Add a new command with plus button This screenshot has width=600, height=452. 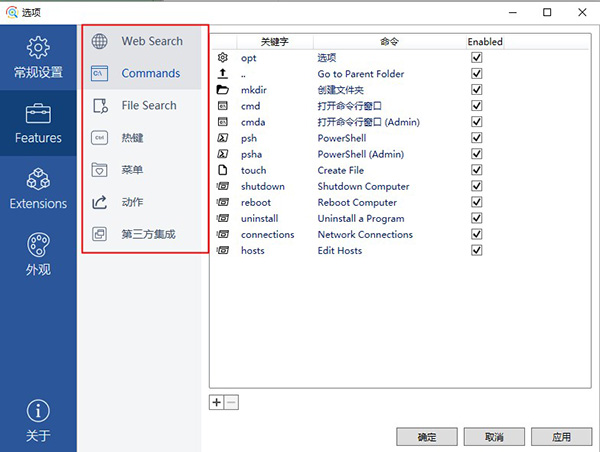coord(217,402)
